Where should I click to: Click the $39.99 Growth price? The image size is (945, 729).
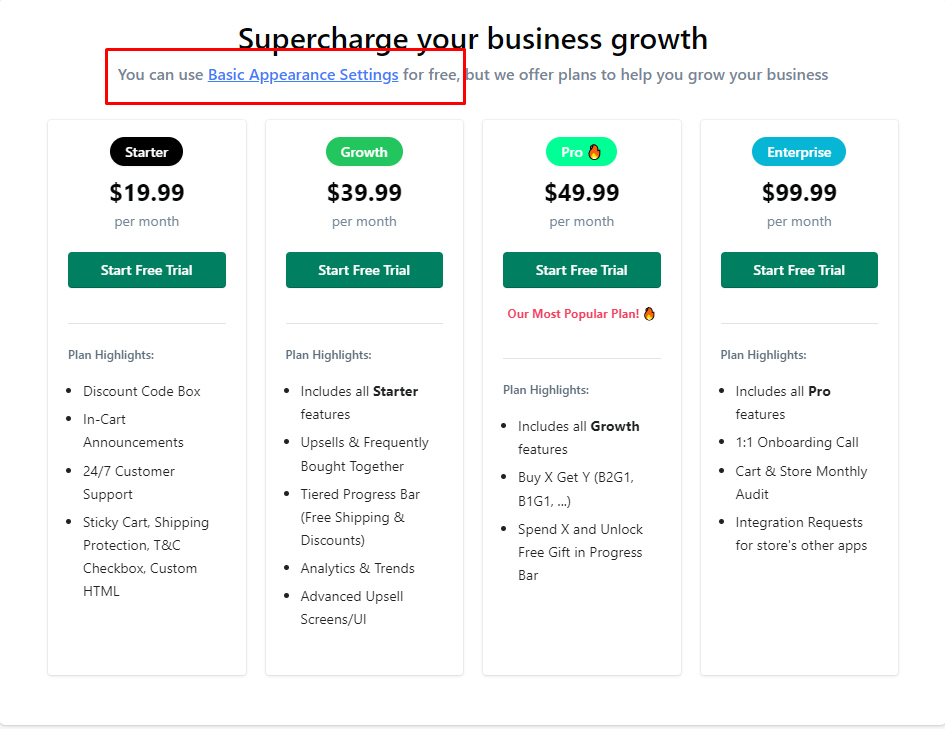[x=364, y=192]
